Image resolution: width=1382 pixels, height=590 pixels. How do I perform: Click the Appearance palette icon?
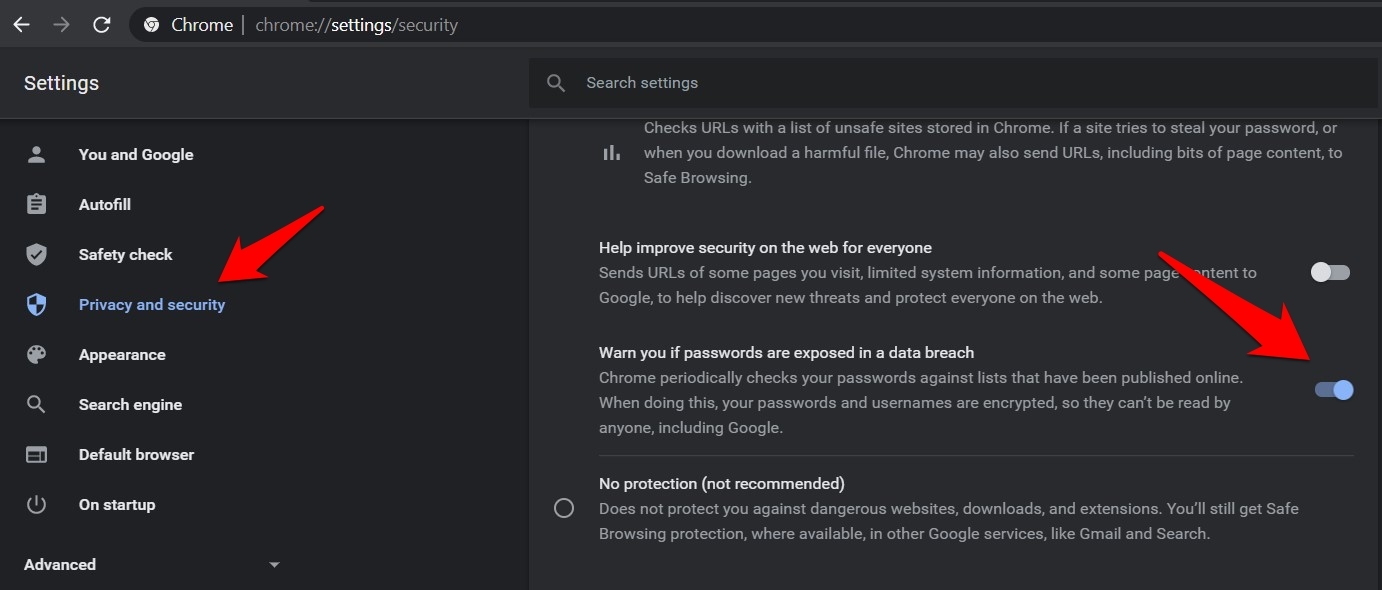37,355
